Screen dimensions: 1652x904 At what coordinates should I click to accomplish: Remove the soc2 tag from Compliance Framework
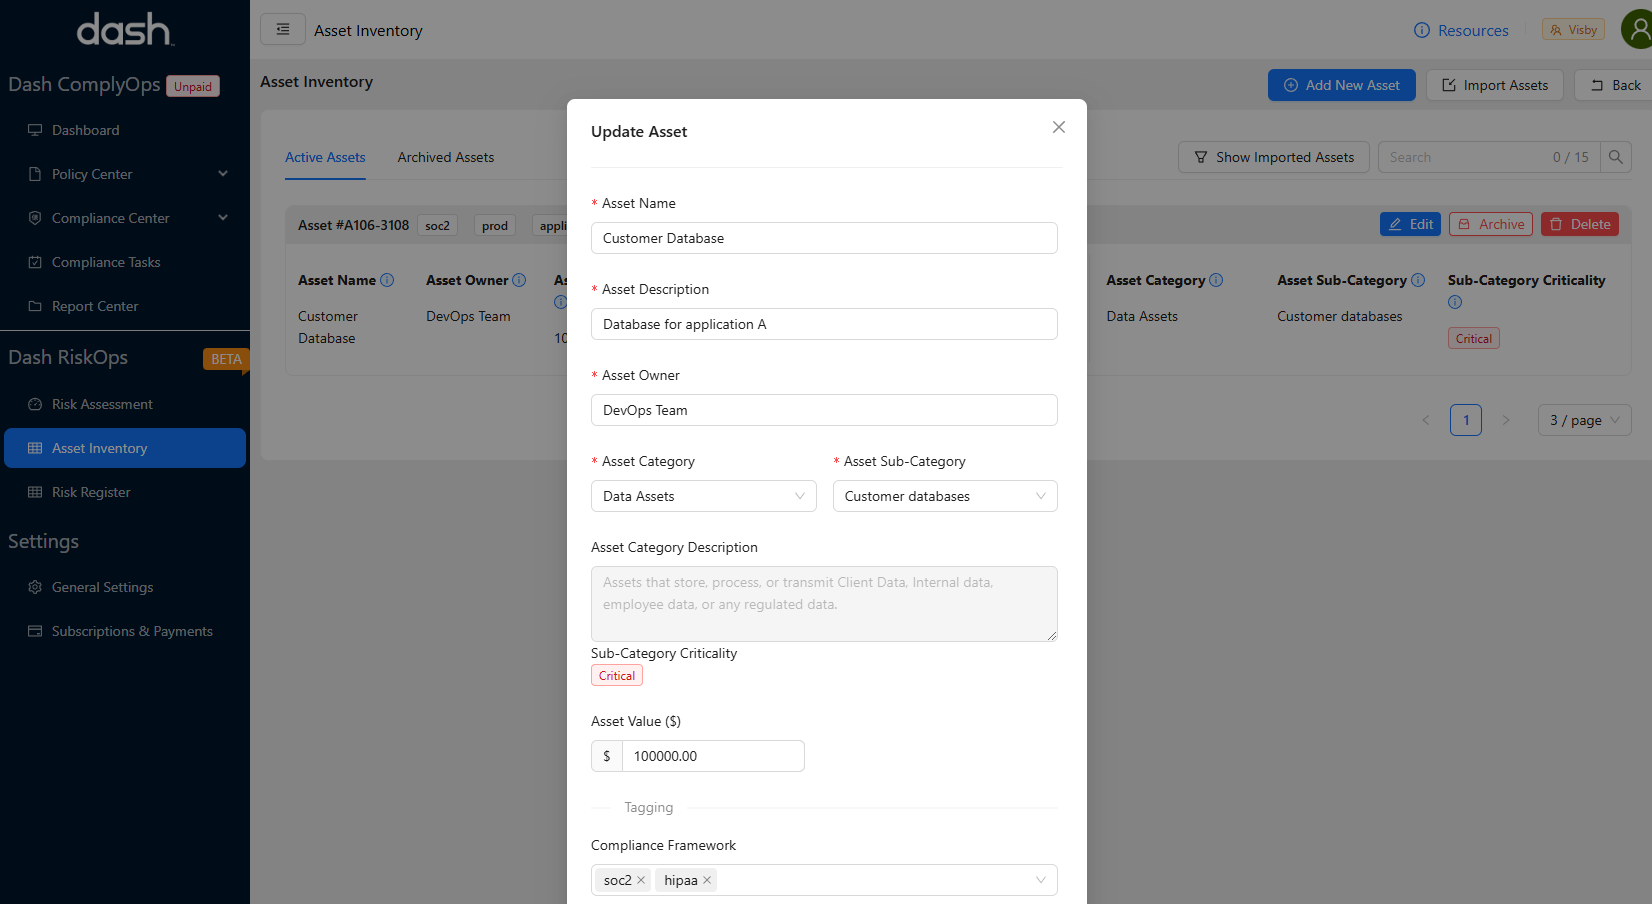tap(641, 880)
